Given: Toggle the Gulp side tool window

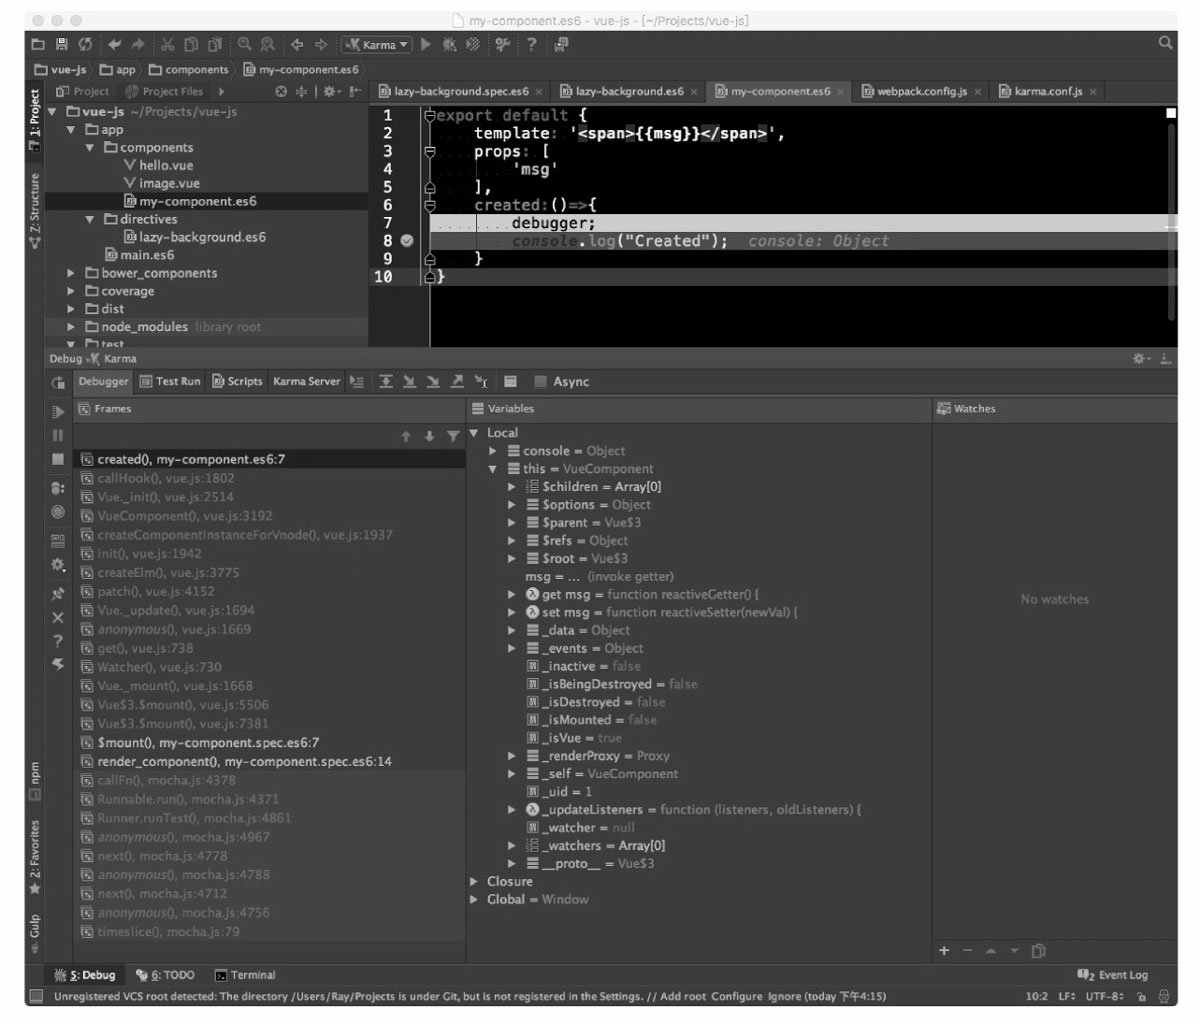Looking at the screenshot, I should [35, 934].
